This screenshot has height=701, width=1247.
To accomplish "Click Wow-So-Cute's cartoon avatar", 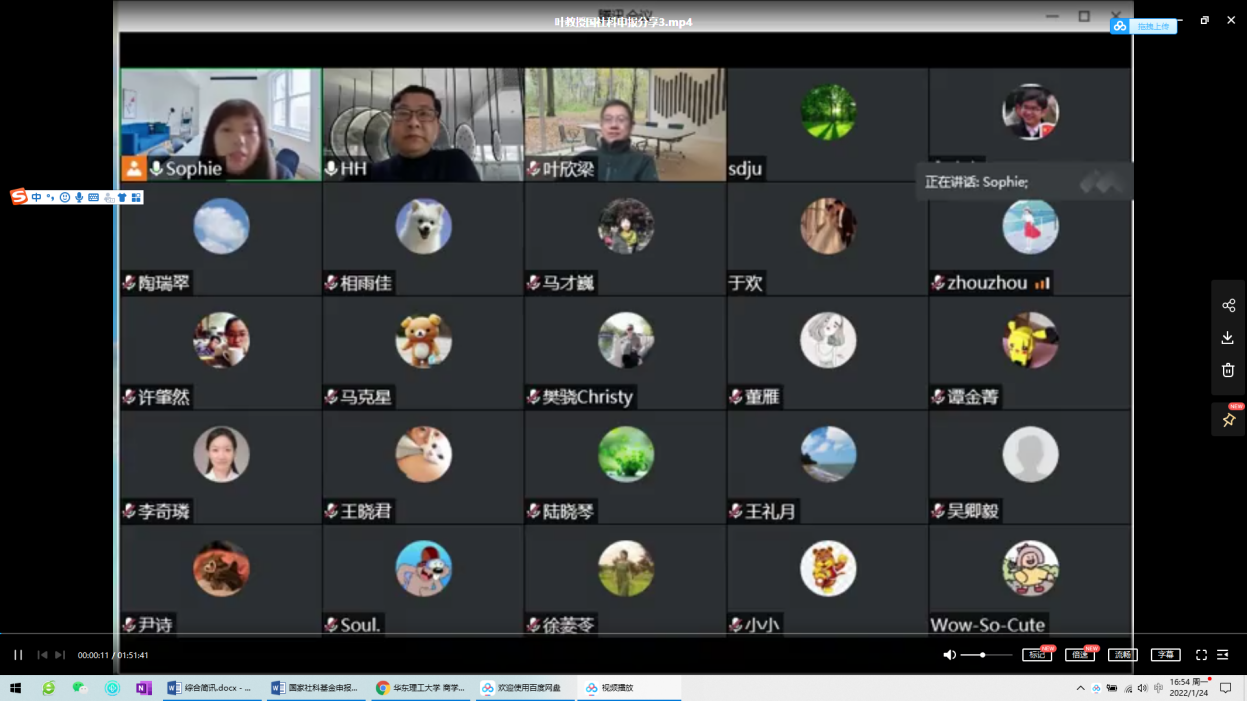I will (x=1030, y=568).
